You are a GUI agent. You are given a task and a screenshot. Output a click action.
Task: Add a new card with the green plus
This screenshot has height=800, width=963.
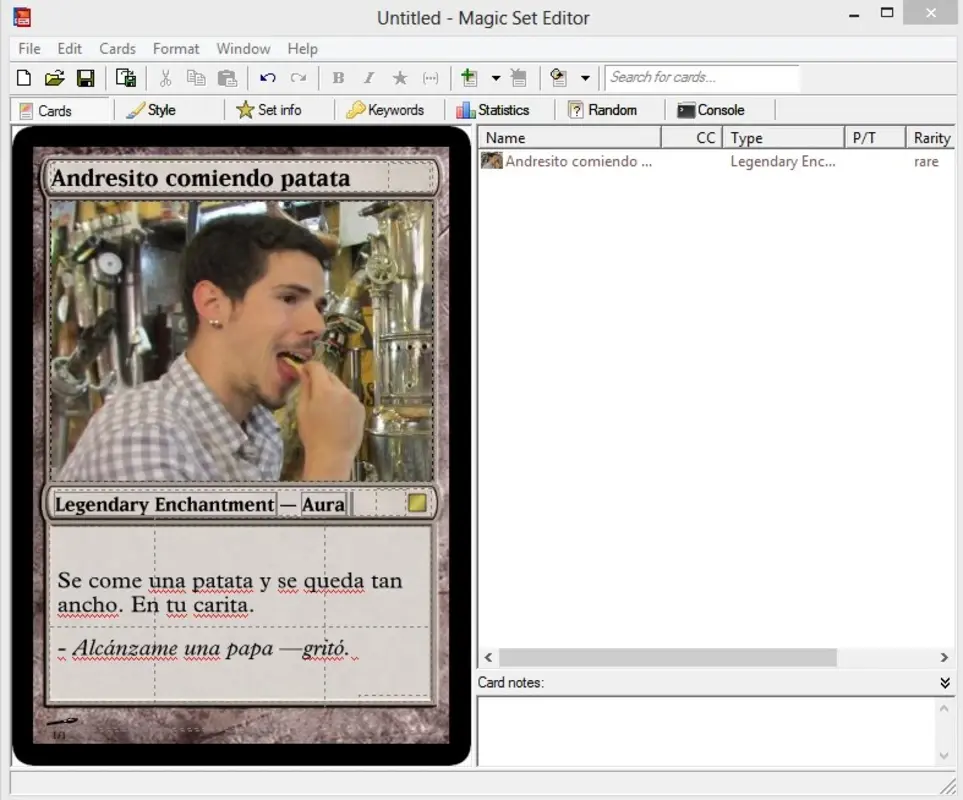[466, 78]
